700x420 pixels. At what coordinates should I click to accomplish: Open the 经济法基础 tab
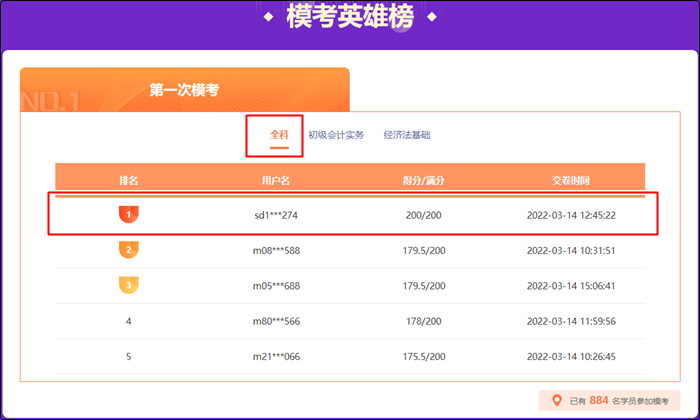coord(407,135)
